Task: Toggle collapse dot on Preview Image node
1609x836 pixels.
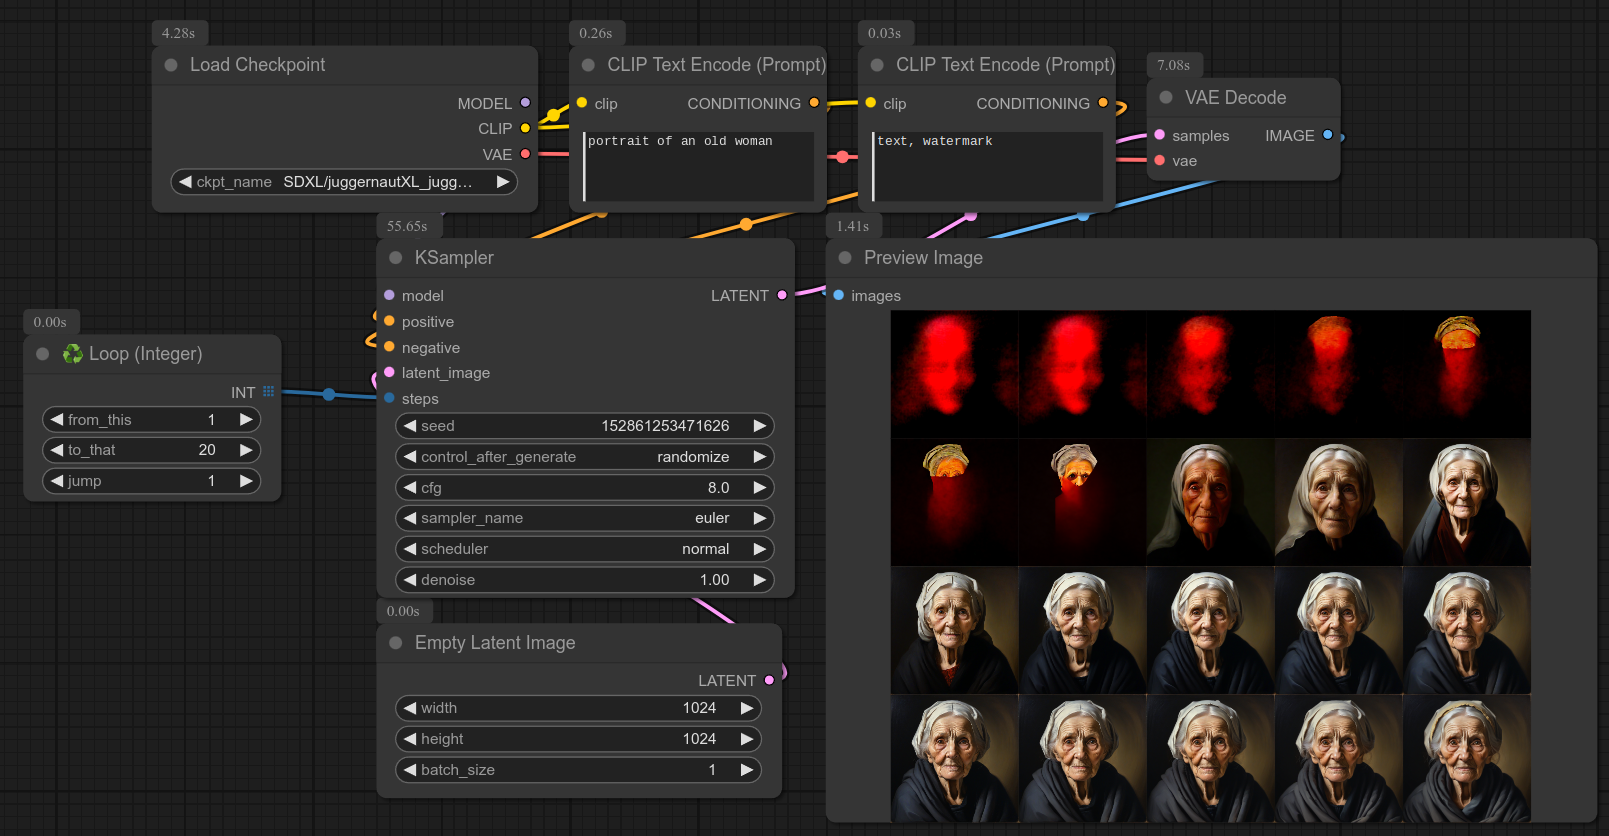Action: point(845,258)
